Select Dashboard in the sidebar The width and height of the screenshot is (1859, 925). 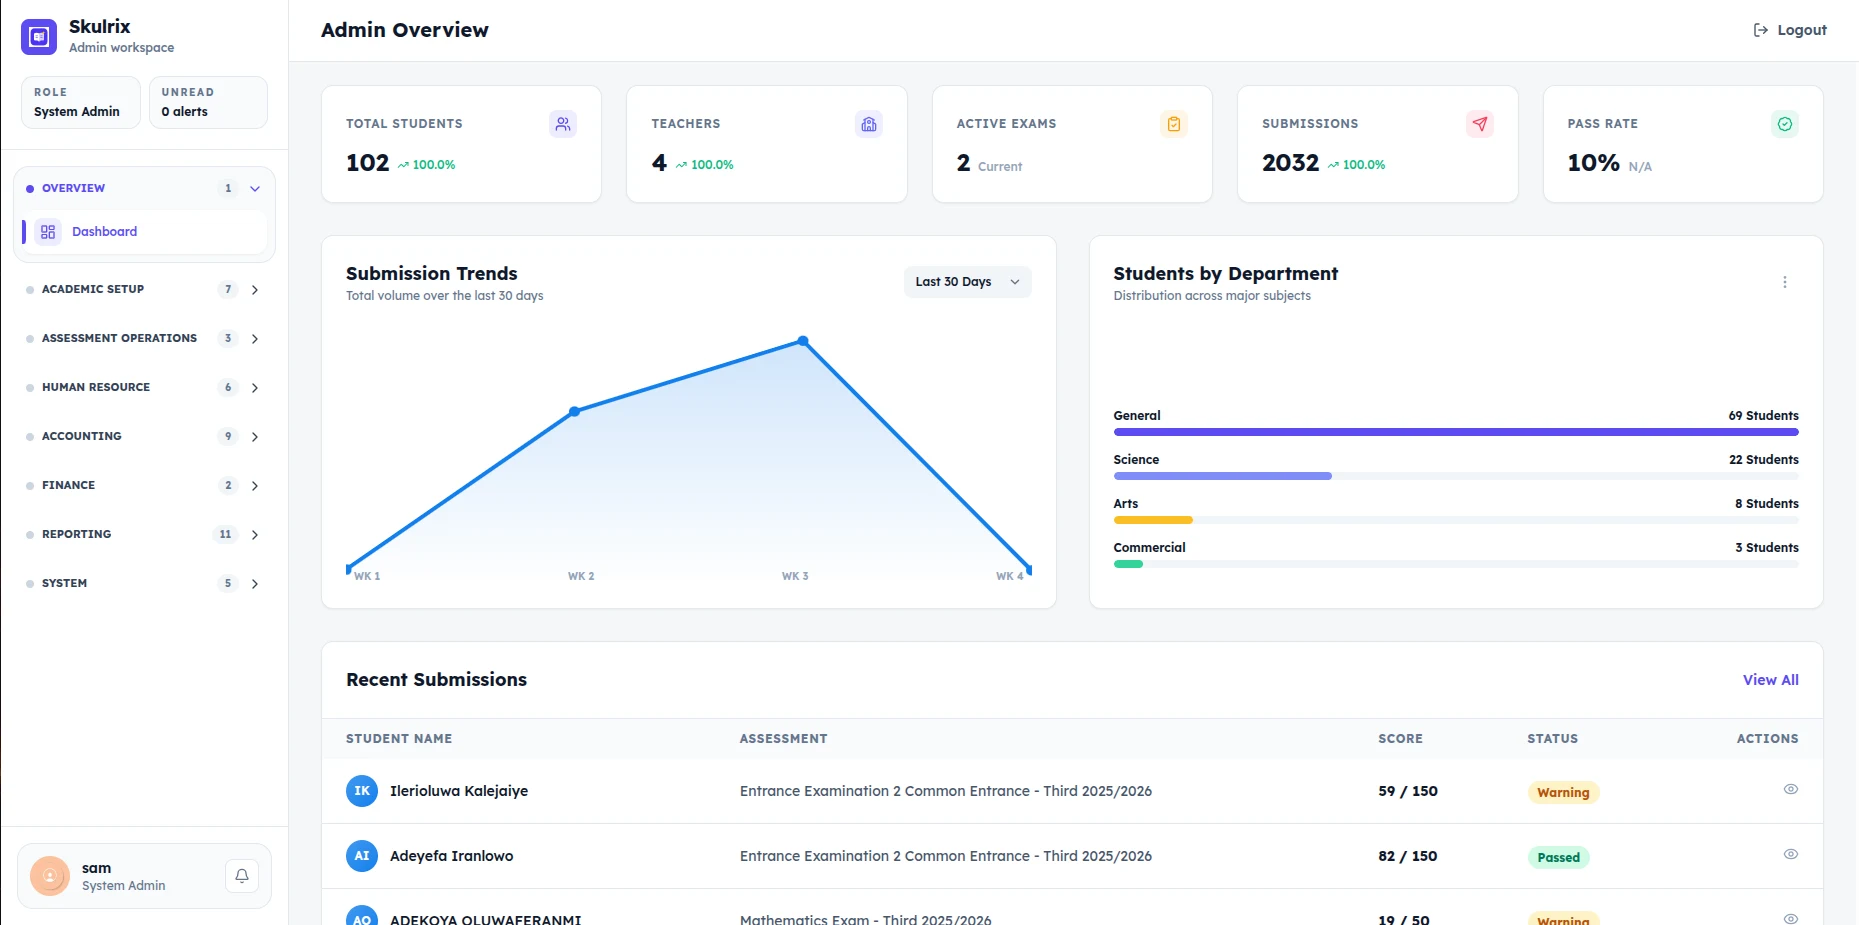click(x=144, y=232)
